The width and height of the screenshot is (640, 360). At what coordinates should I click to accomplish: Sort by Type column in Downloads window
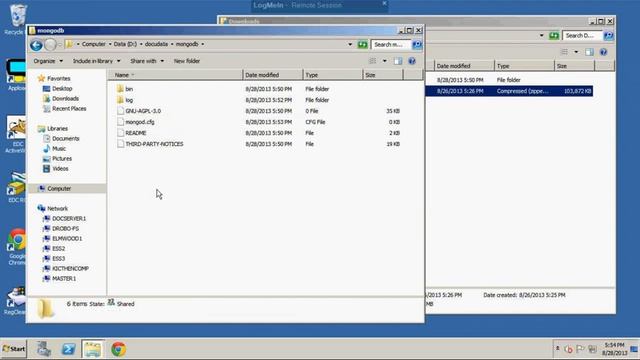[524, 66]
